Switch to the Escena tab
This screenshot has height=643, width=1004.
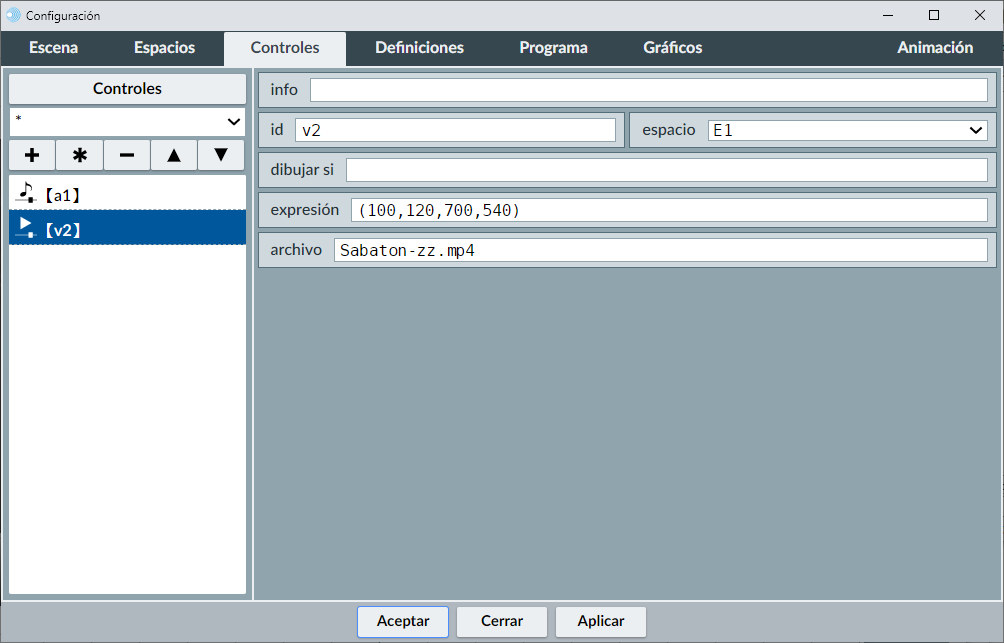(53, 48)
